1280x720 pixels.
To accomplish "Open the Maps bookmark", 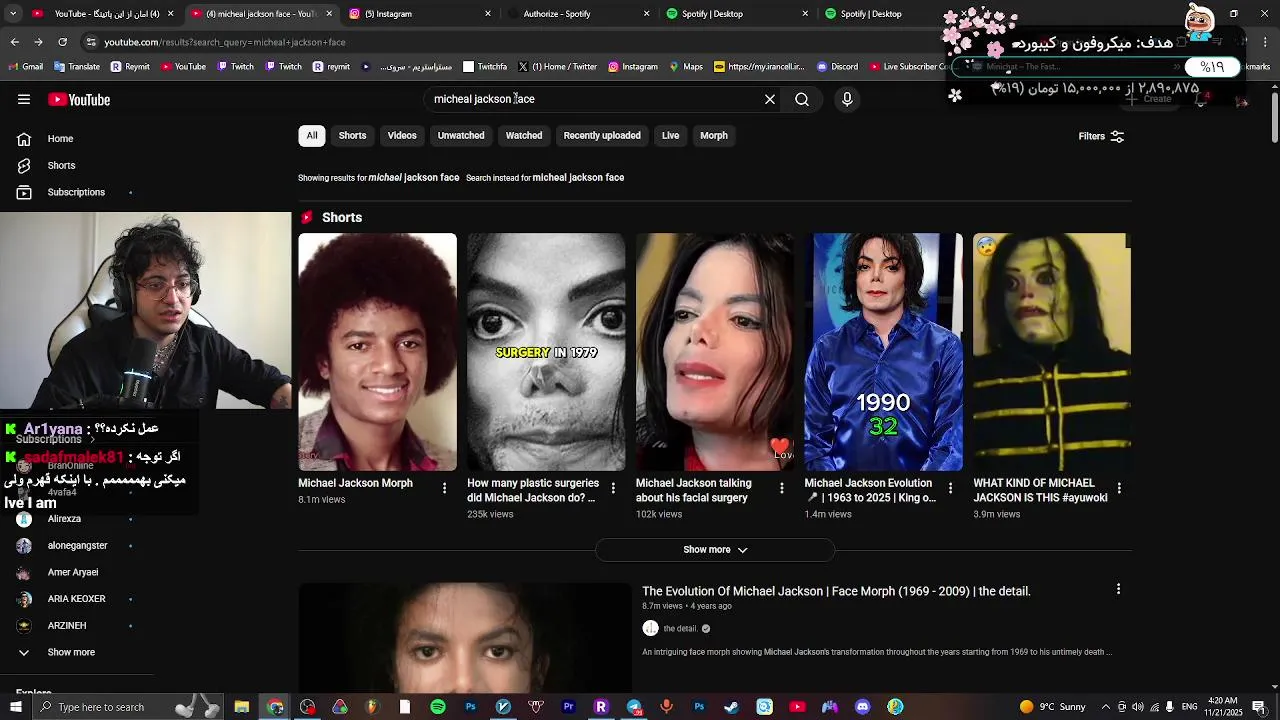I will (x=686, y=67).
